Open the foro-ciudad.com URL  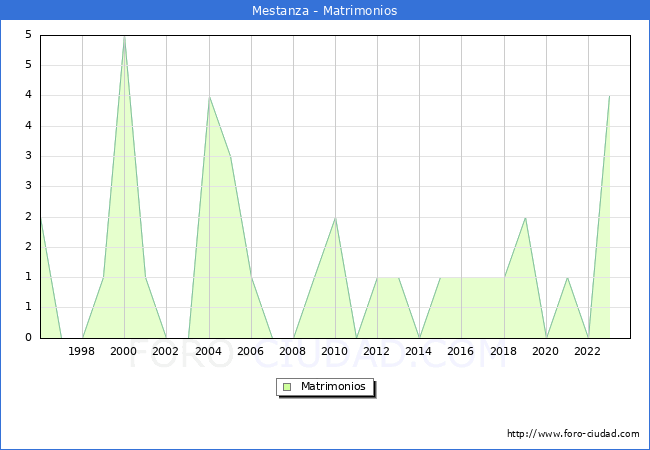click(x=573, y=434)
